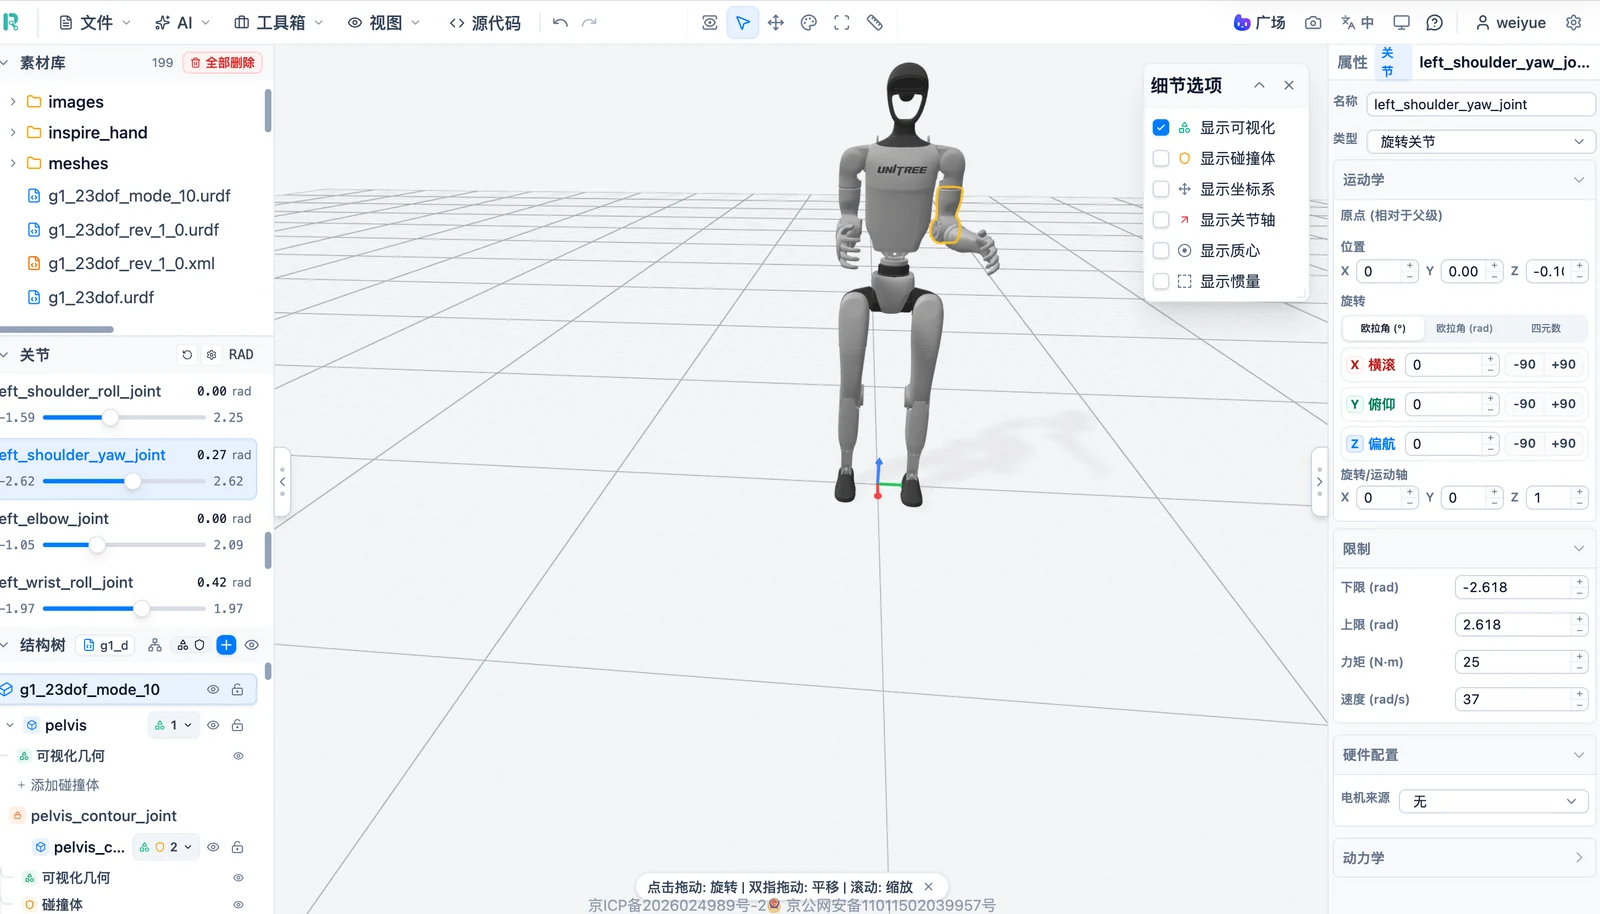The height and width of the screenshot is (914, 1600).
Task: Click the left_shoulder_yaw_joint slider
Action: pos(124,481)
